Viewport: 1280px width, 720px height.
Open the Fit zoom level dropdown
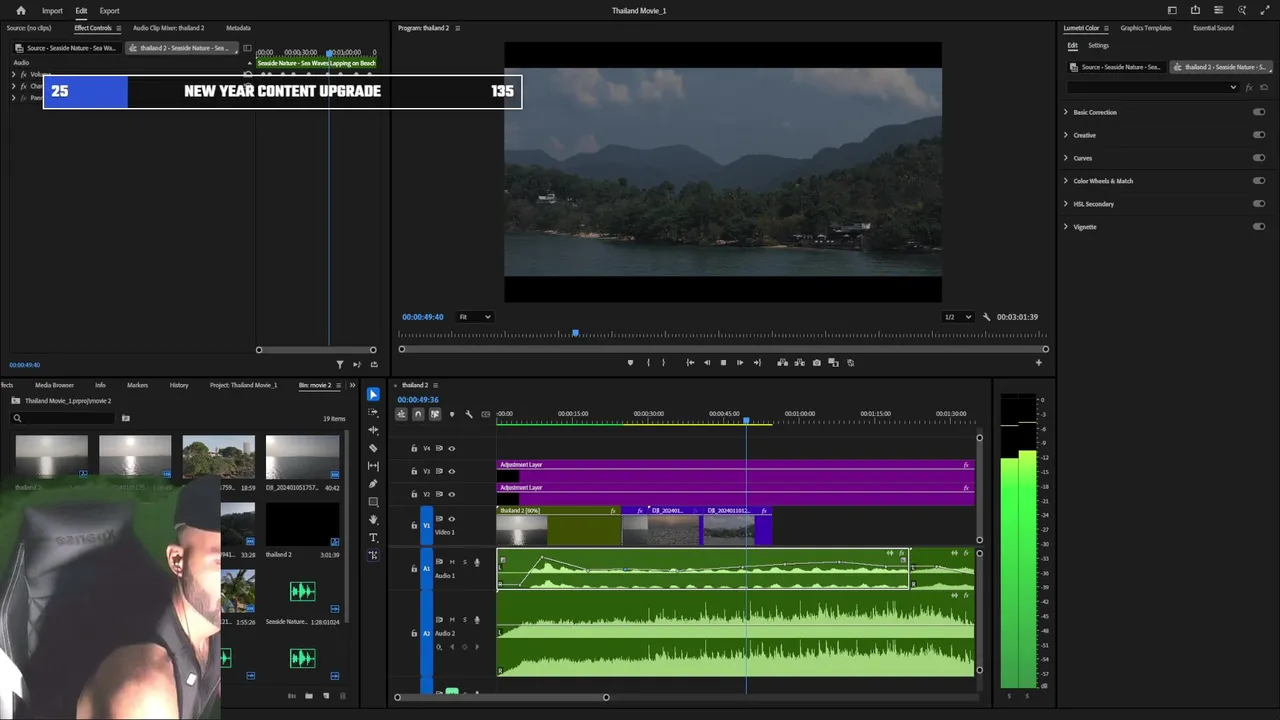[x=475, y=317]
